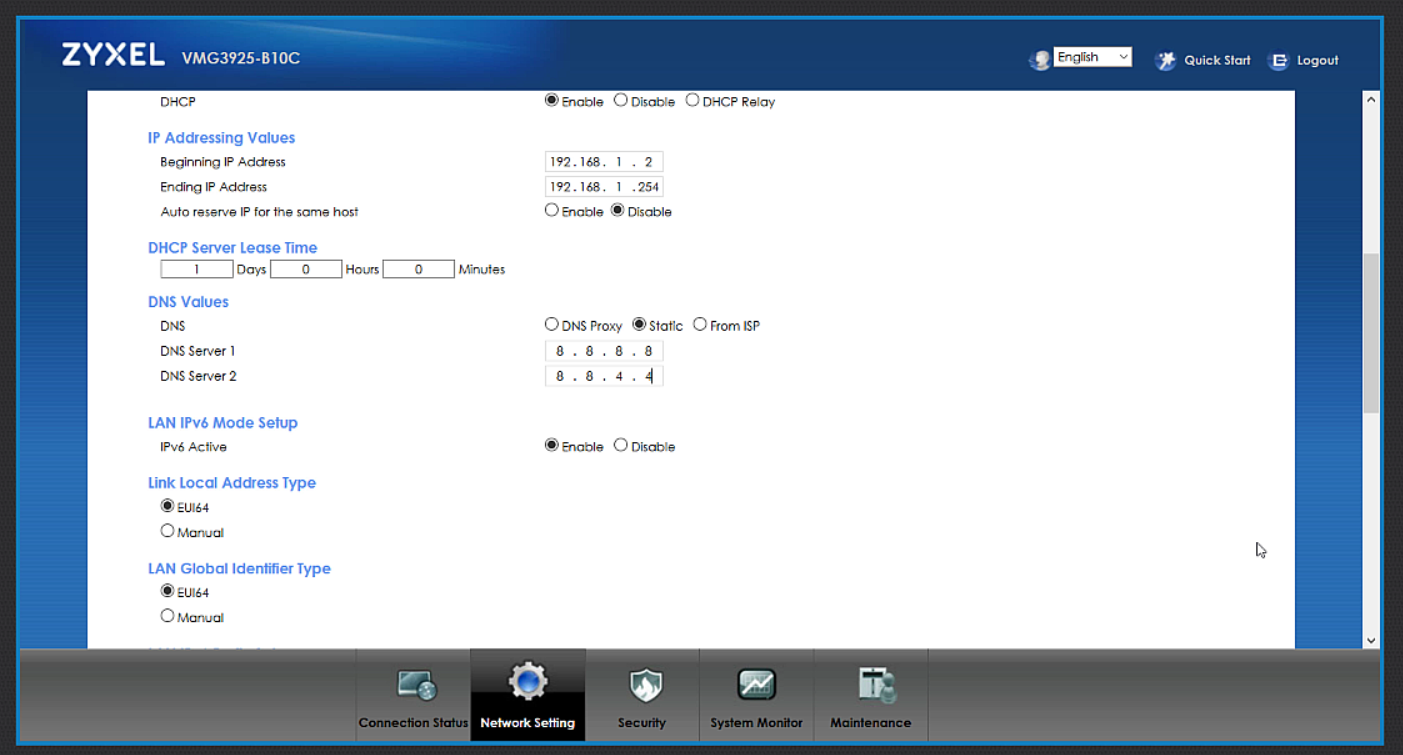Screen dimensions: 1403x755
Task: Click the Quick Start wizard icon
Action: (x=1165, y=60)
